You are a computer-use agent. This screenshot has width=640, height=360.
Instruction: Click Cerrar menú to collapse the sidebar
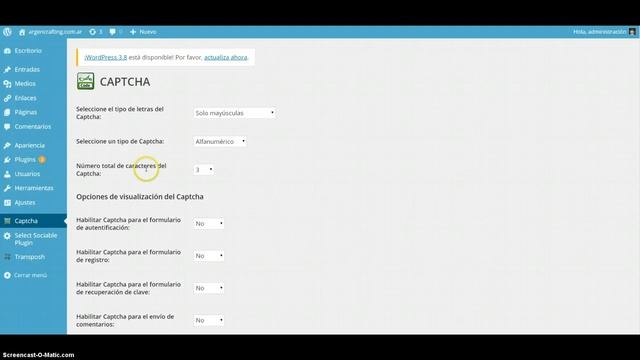click(31, 276)
